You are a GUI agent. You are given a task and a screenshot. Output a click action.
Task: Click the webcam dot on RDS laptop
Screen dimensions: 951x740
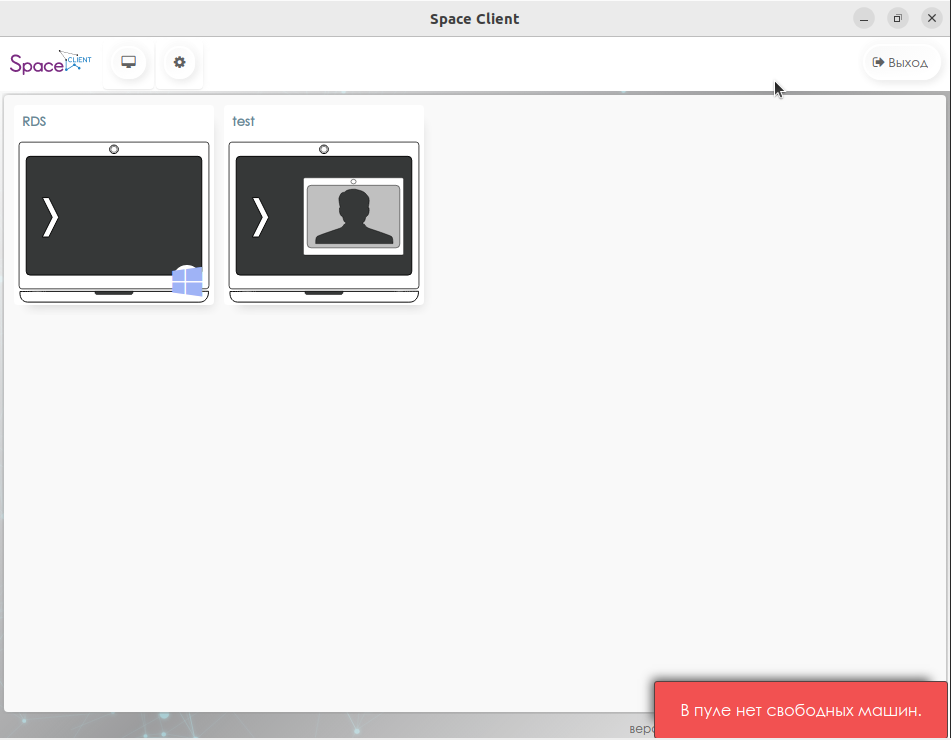[x=114, y=149]
